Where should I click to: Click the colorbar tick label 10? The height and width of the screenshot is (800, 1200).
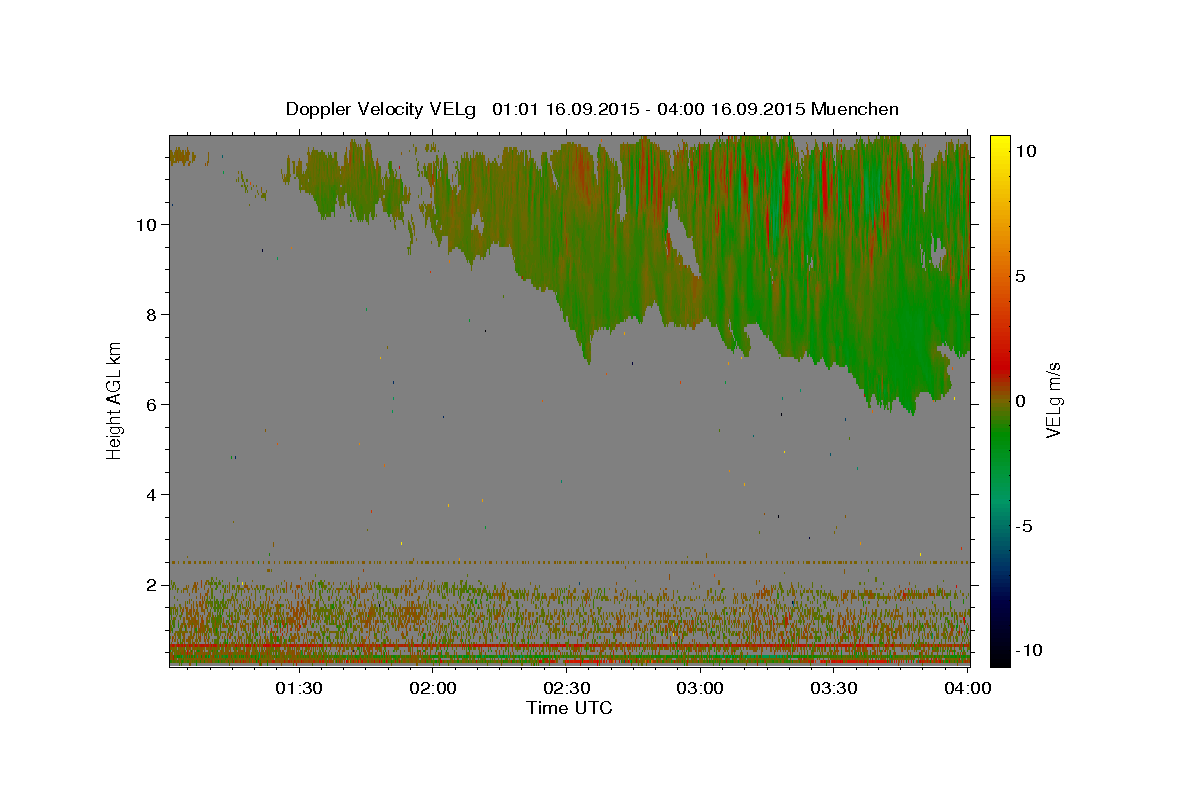pyautogui.click(x=1026, y=150)
